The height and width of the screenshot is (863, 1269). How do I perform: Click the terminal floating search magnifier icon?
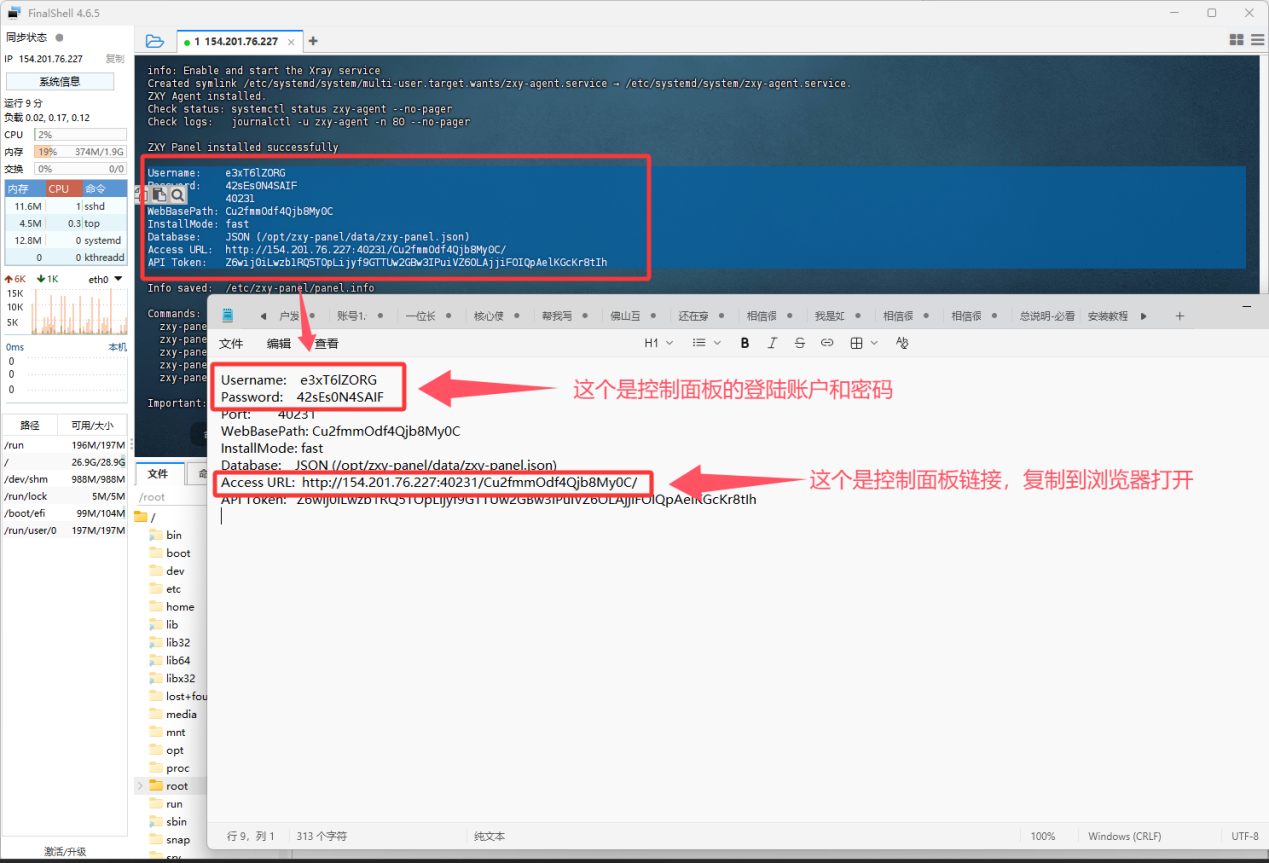(177, 195)
